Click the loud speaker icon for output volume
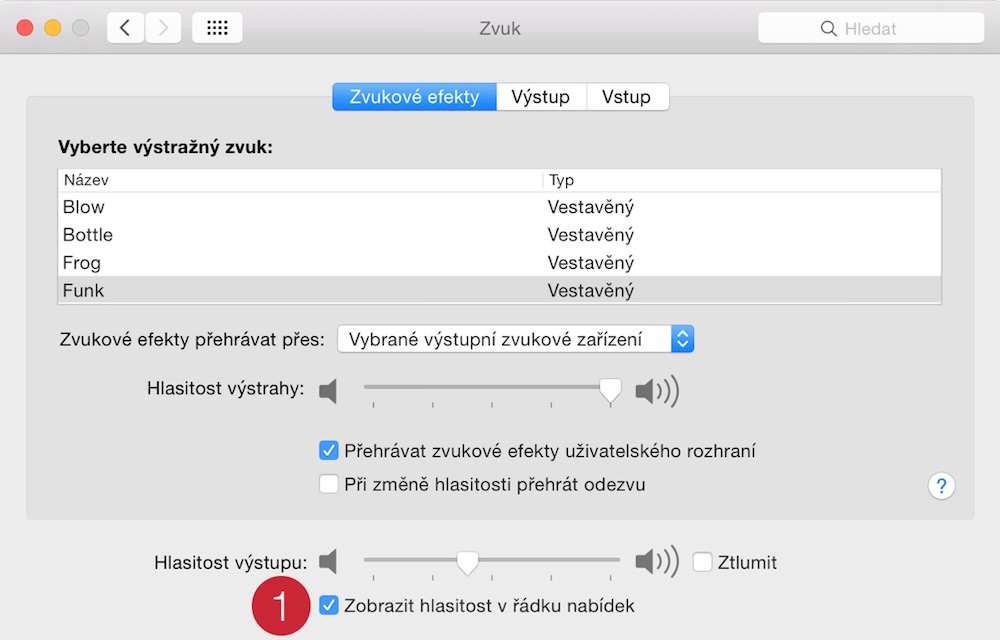 [x=656, y=562]
